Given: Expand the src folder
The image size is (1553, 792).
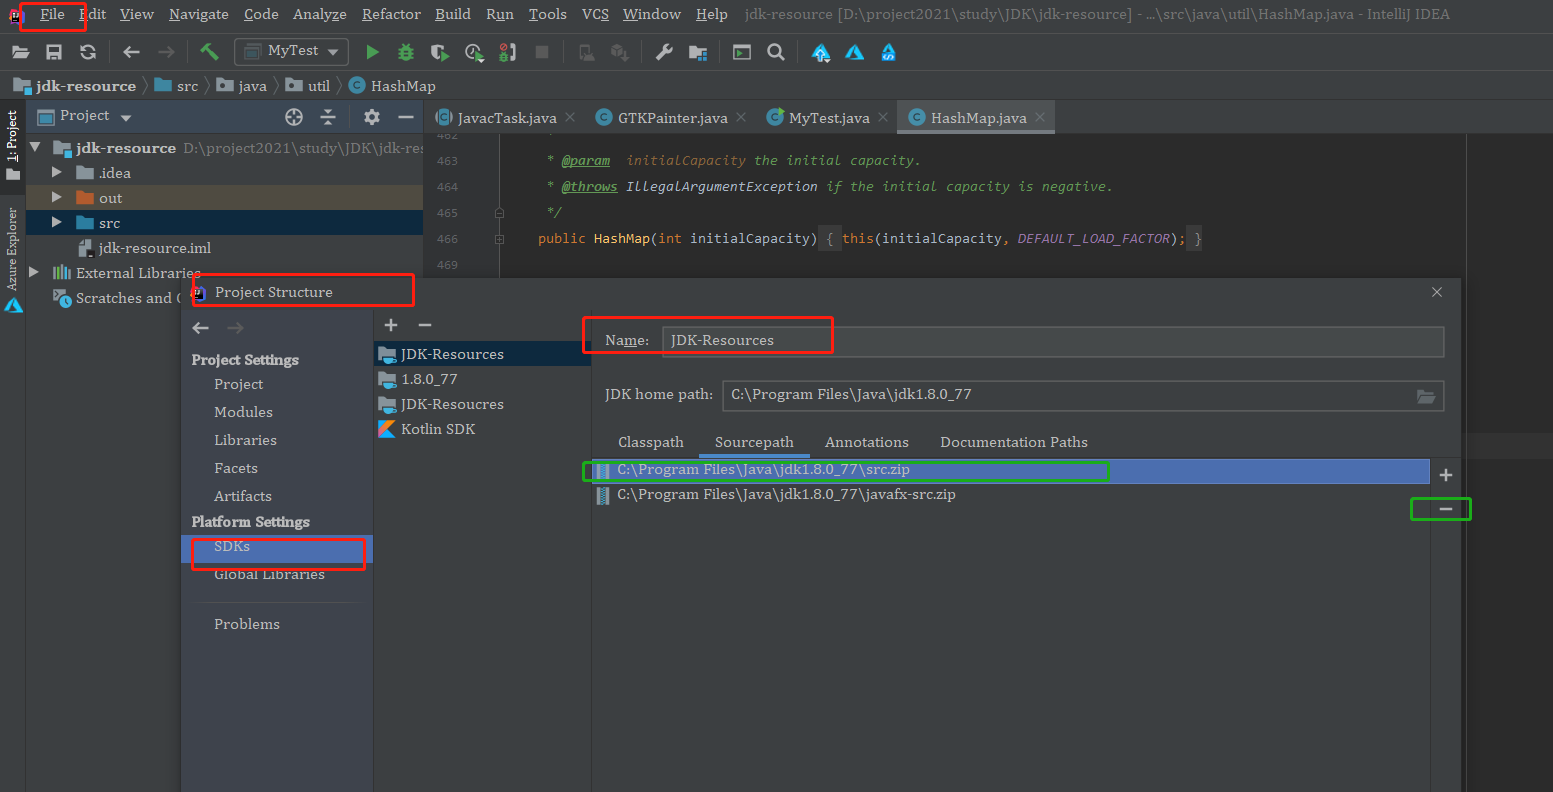Looking at the screenshot, I should 56,223.
